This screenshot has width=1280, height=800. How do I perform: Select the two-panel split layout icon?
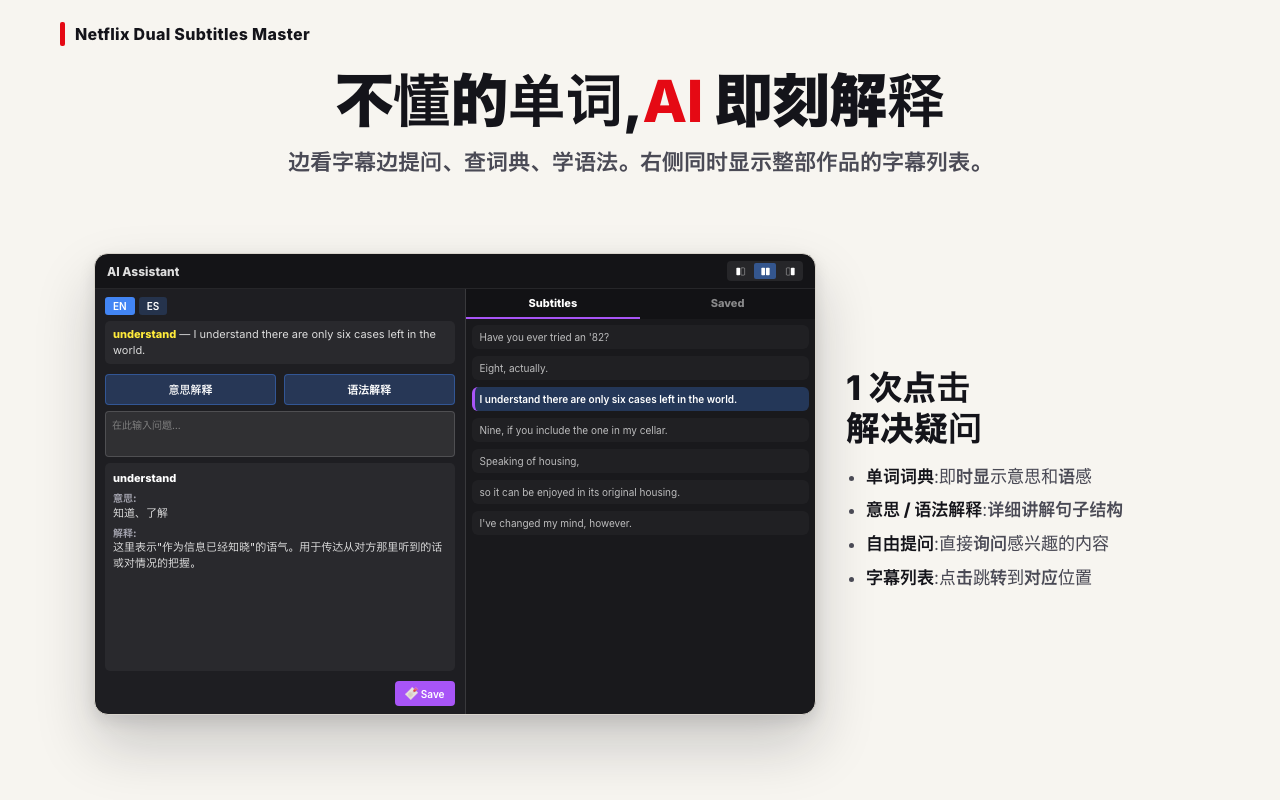(x=765, y=271)
